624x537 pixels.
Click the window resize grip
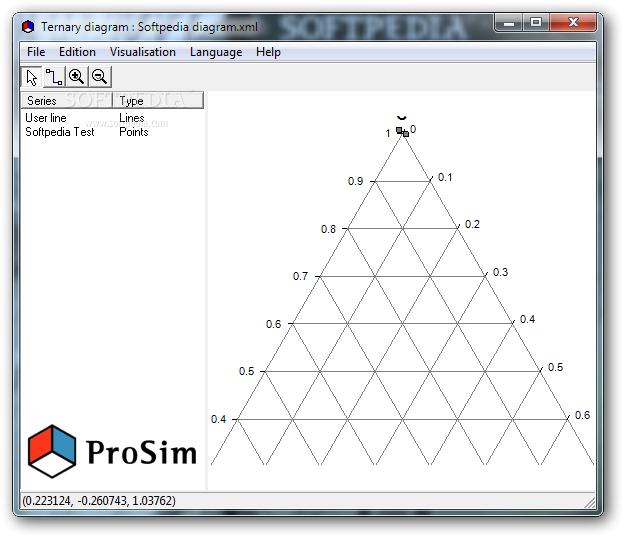click(590, 502)
